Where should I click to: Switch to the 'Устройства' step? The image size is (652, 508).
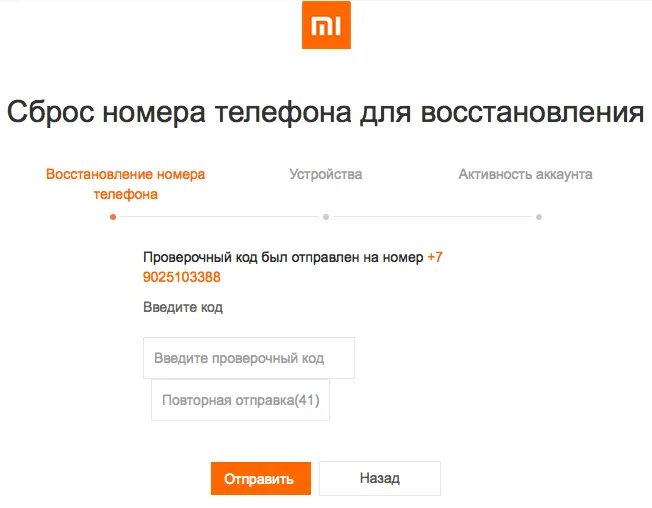tap(326, 174)
